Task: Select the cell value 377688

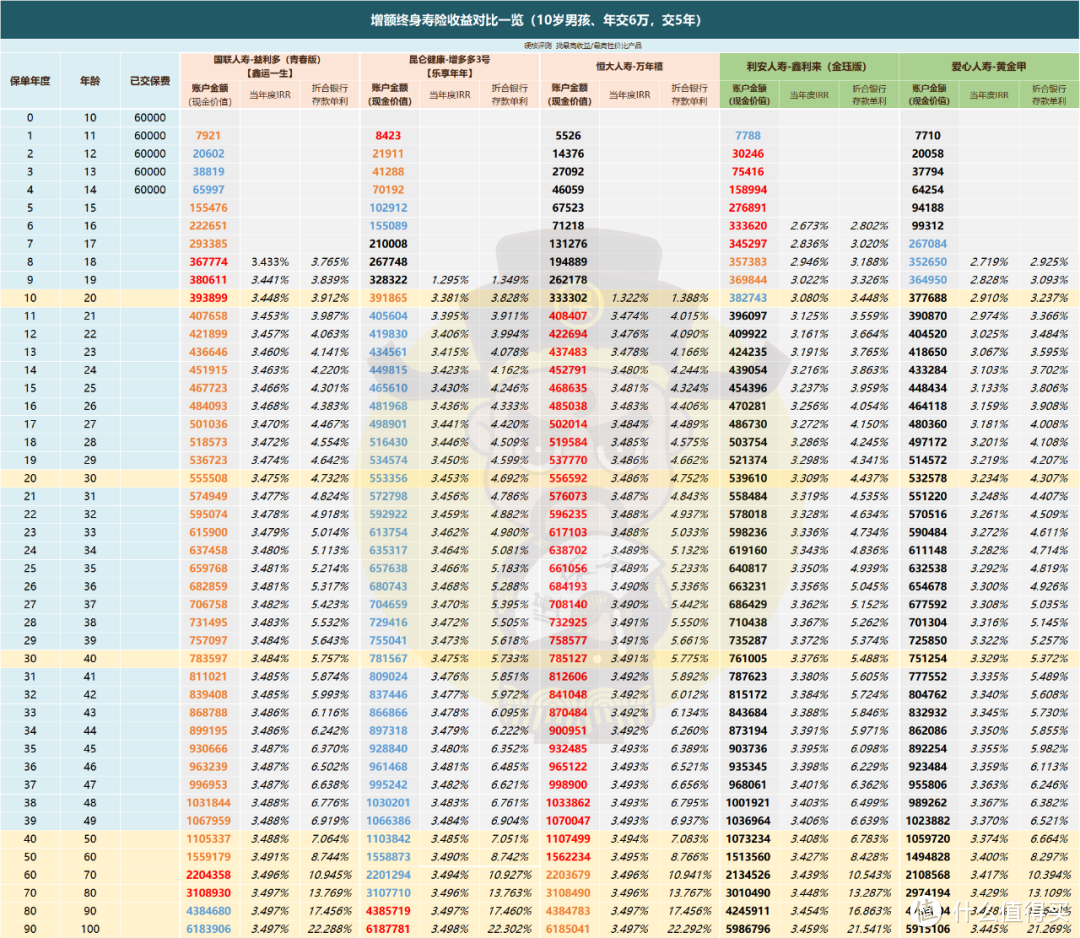Action: coord(927,298)
